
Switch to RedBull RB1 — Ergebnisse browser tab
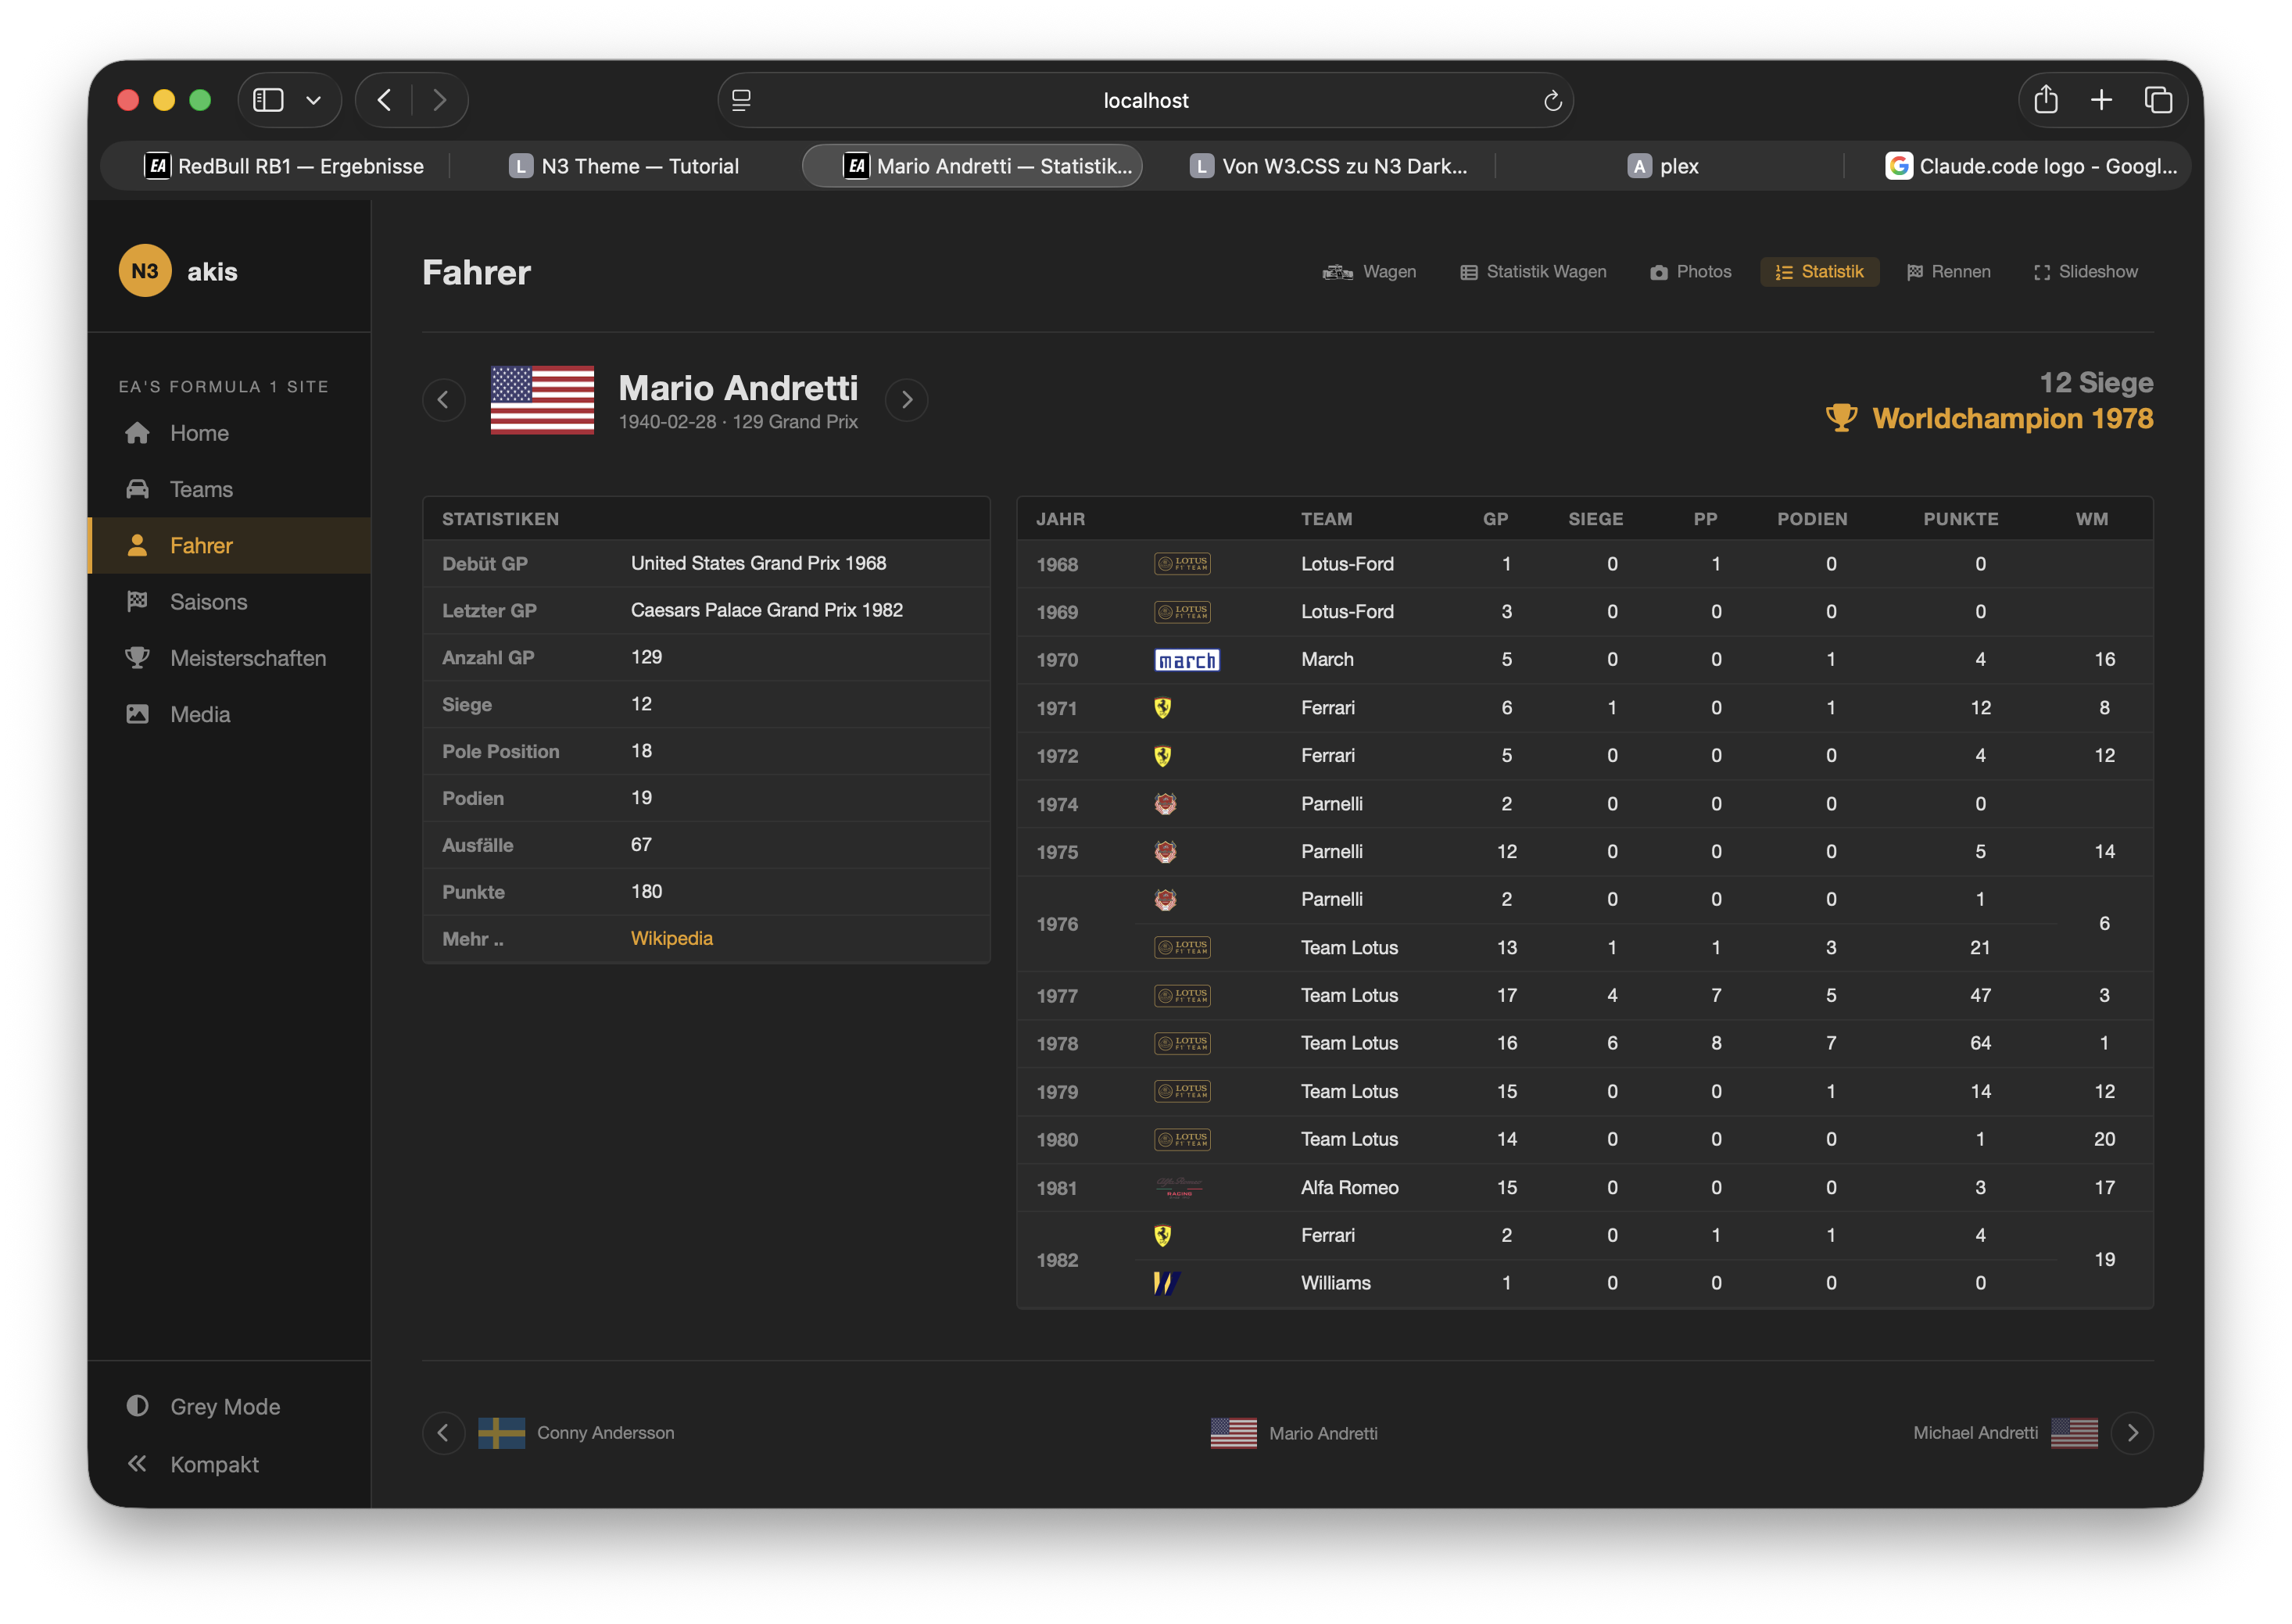[284, 166]
